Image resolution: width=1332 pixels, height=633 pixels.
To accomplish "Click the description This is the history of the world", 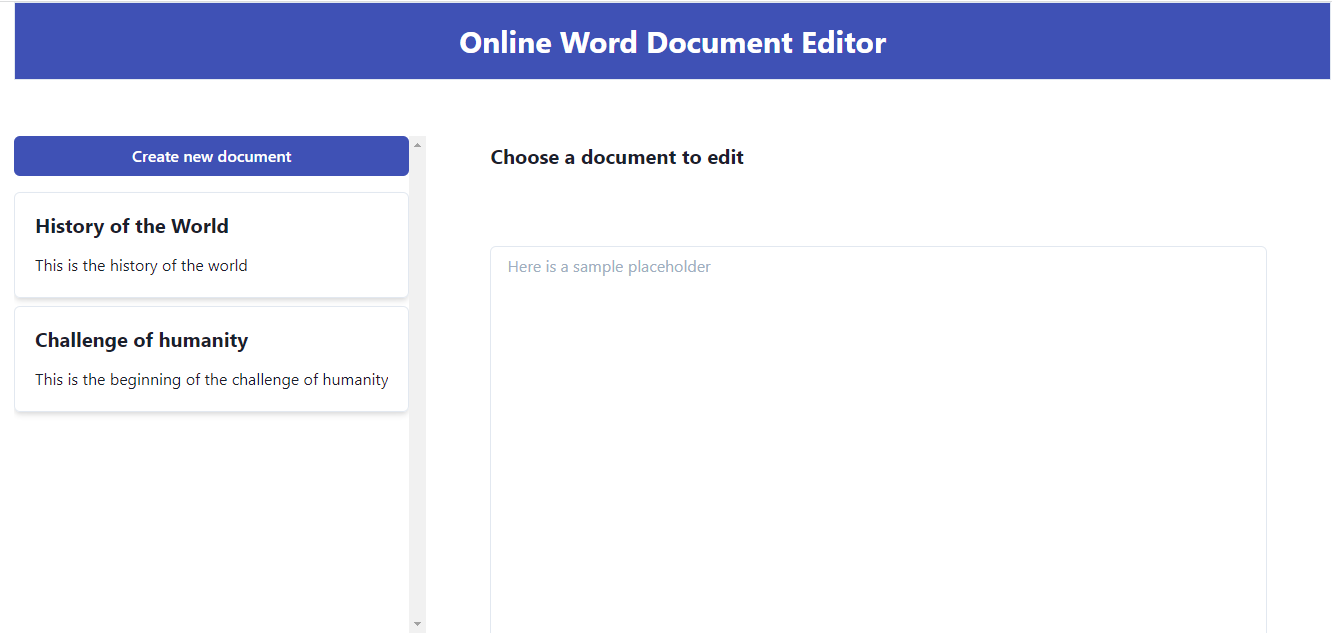I will pos(141,266).
